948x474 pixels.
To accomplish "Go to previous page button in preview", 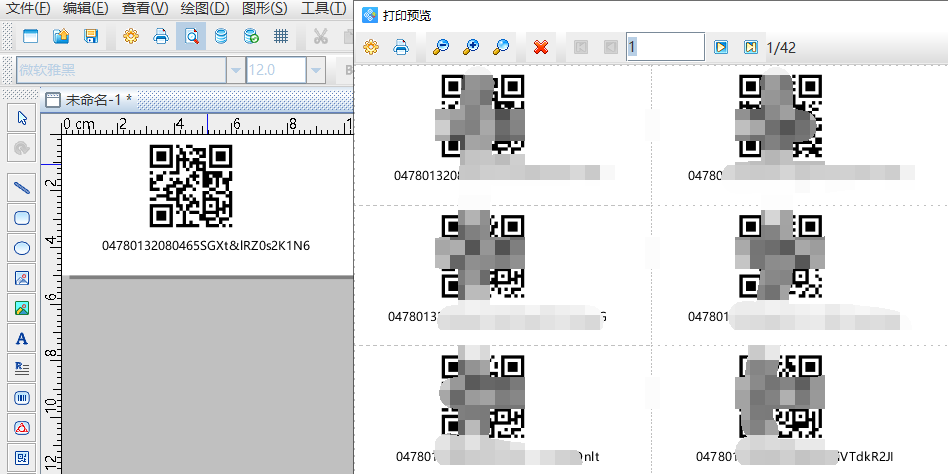I will point(611,47).
